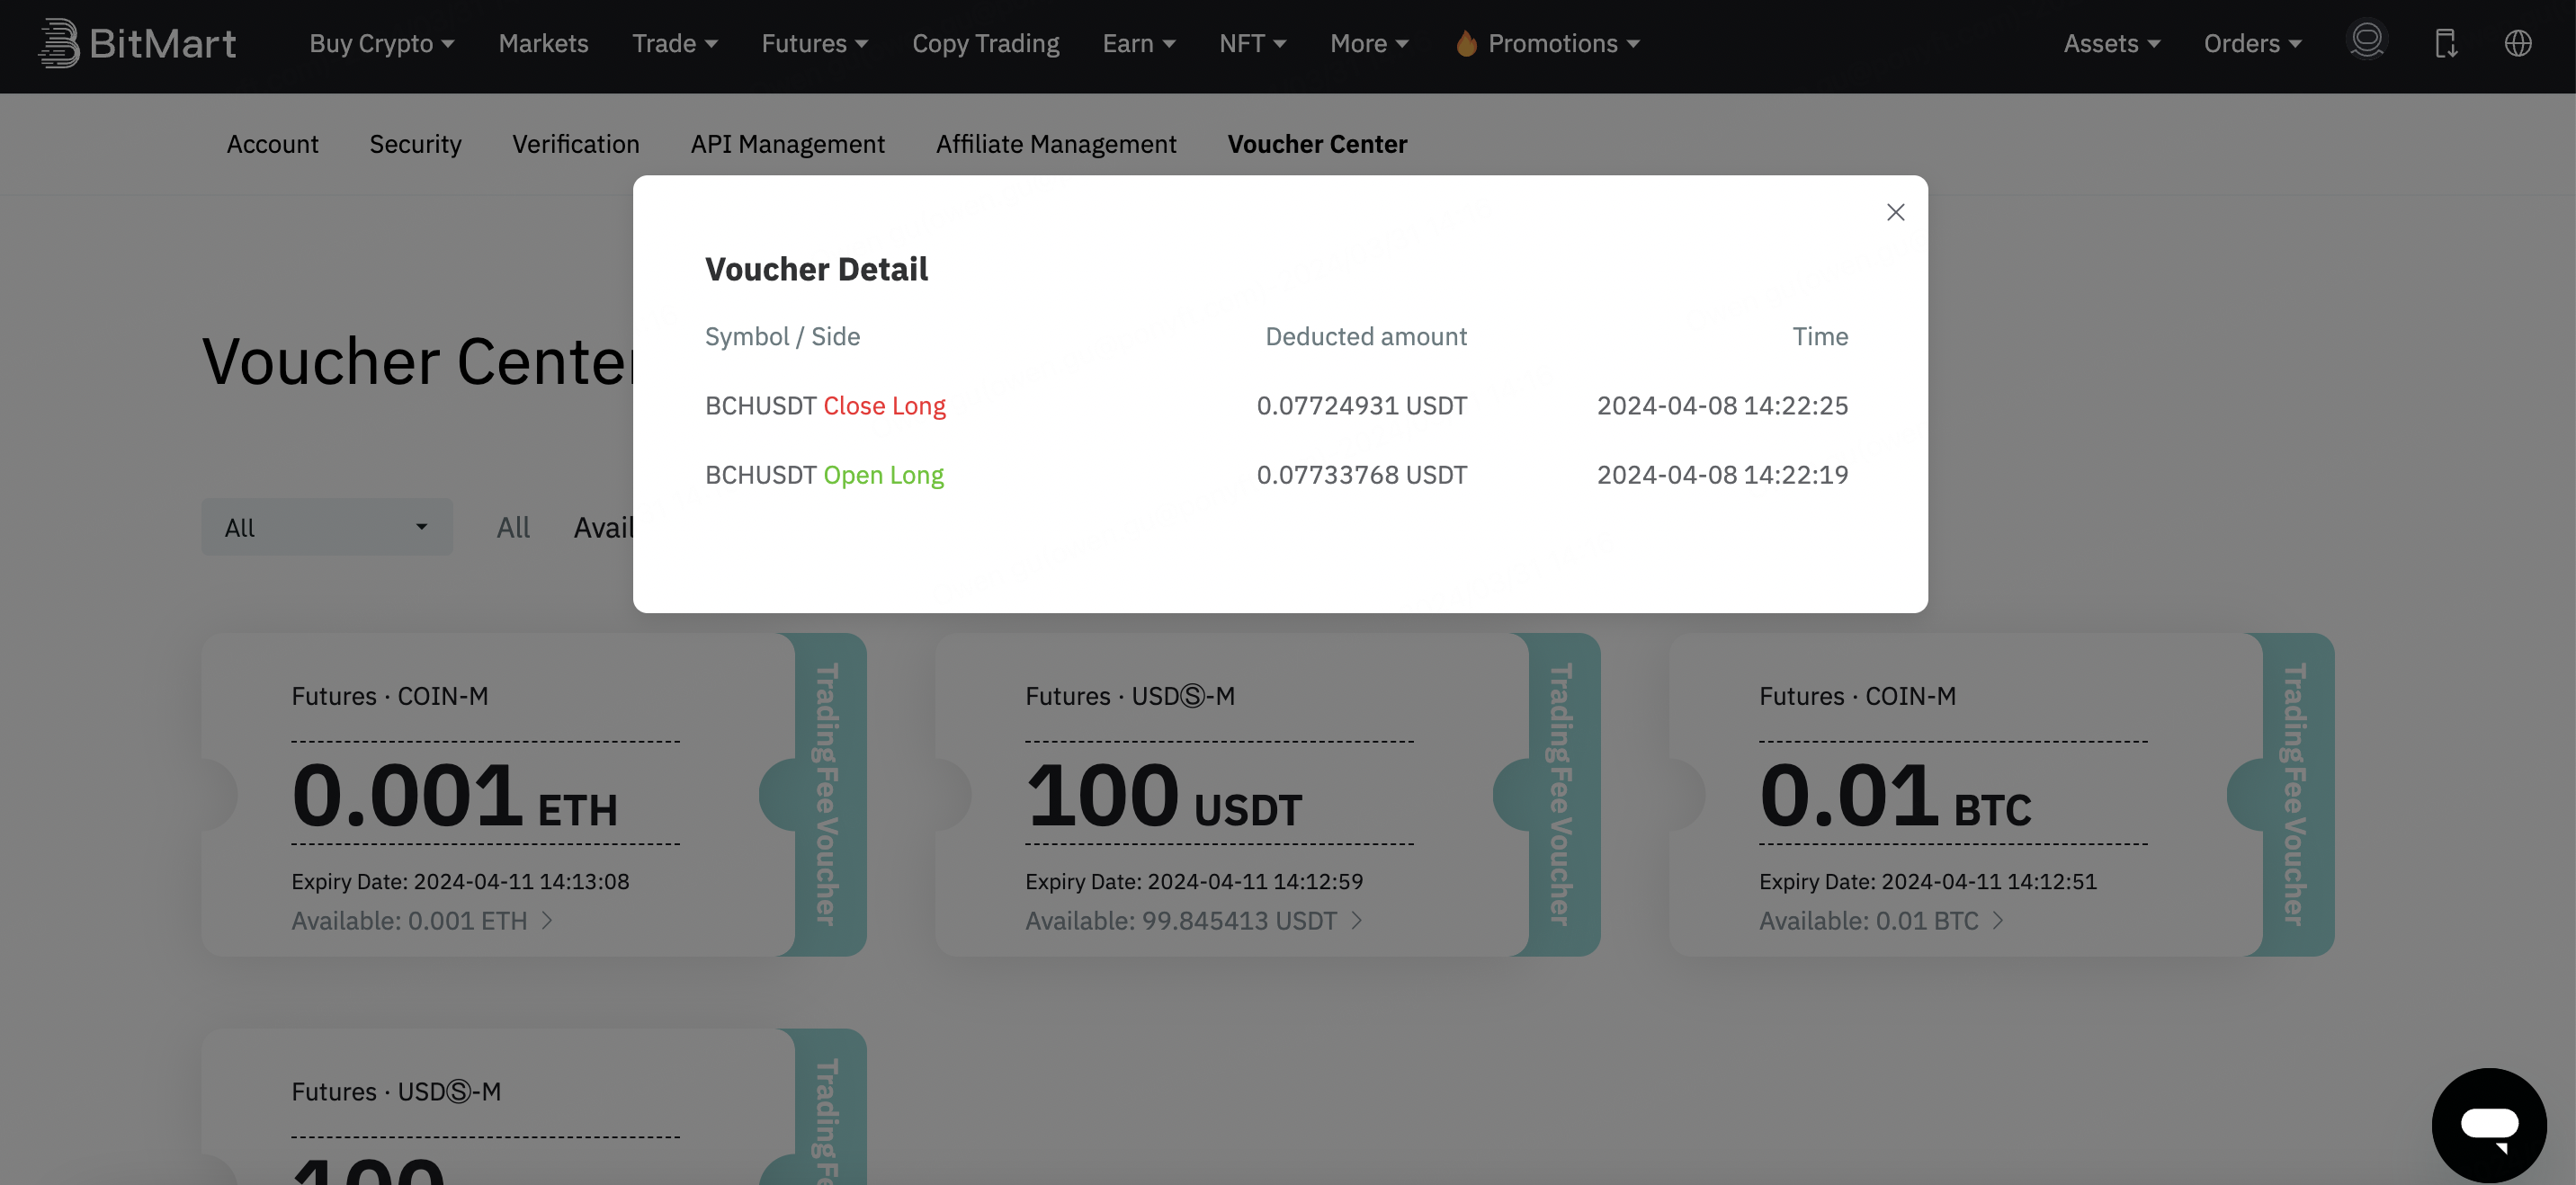Switch to the Security tab

415,144
